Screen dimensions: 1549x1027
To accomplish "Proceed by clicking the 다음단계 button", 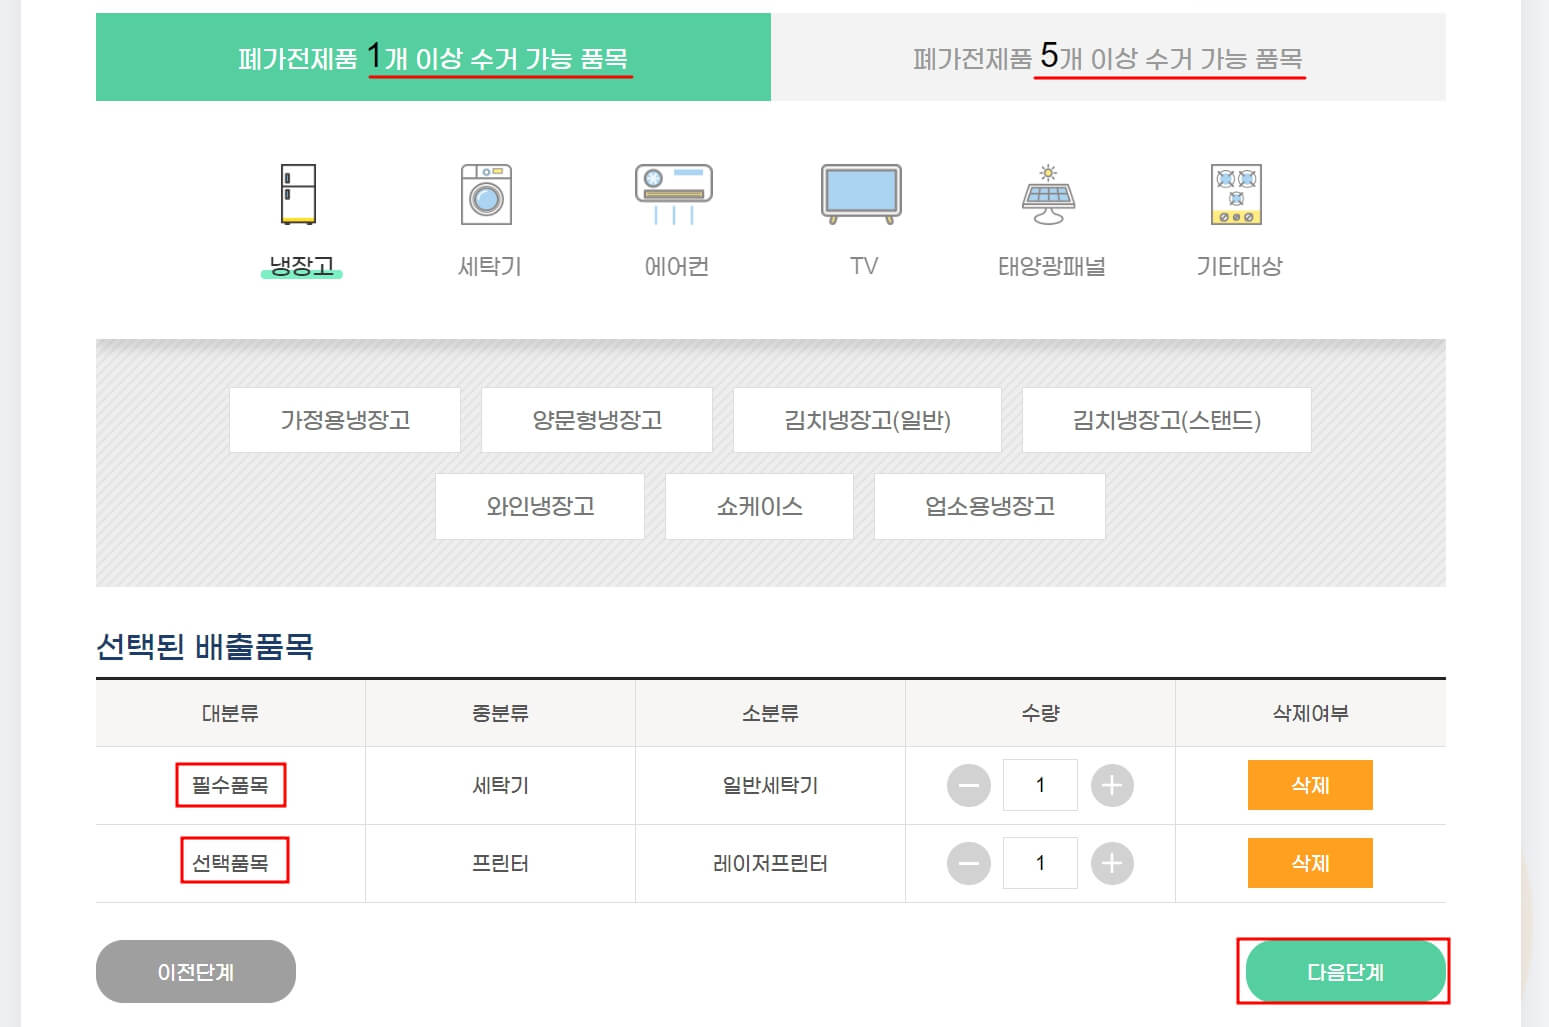I will (1344, 971).
